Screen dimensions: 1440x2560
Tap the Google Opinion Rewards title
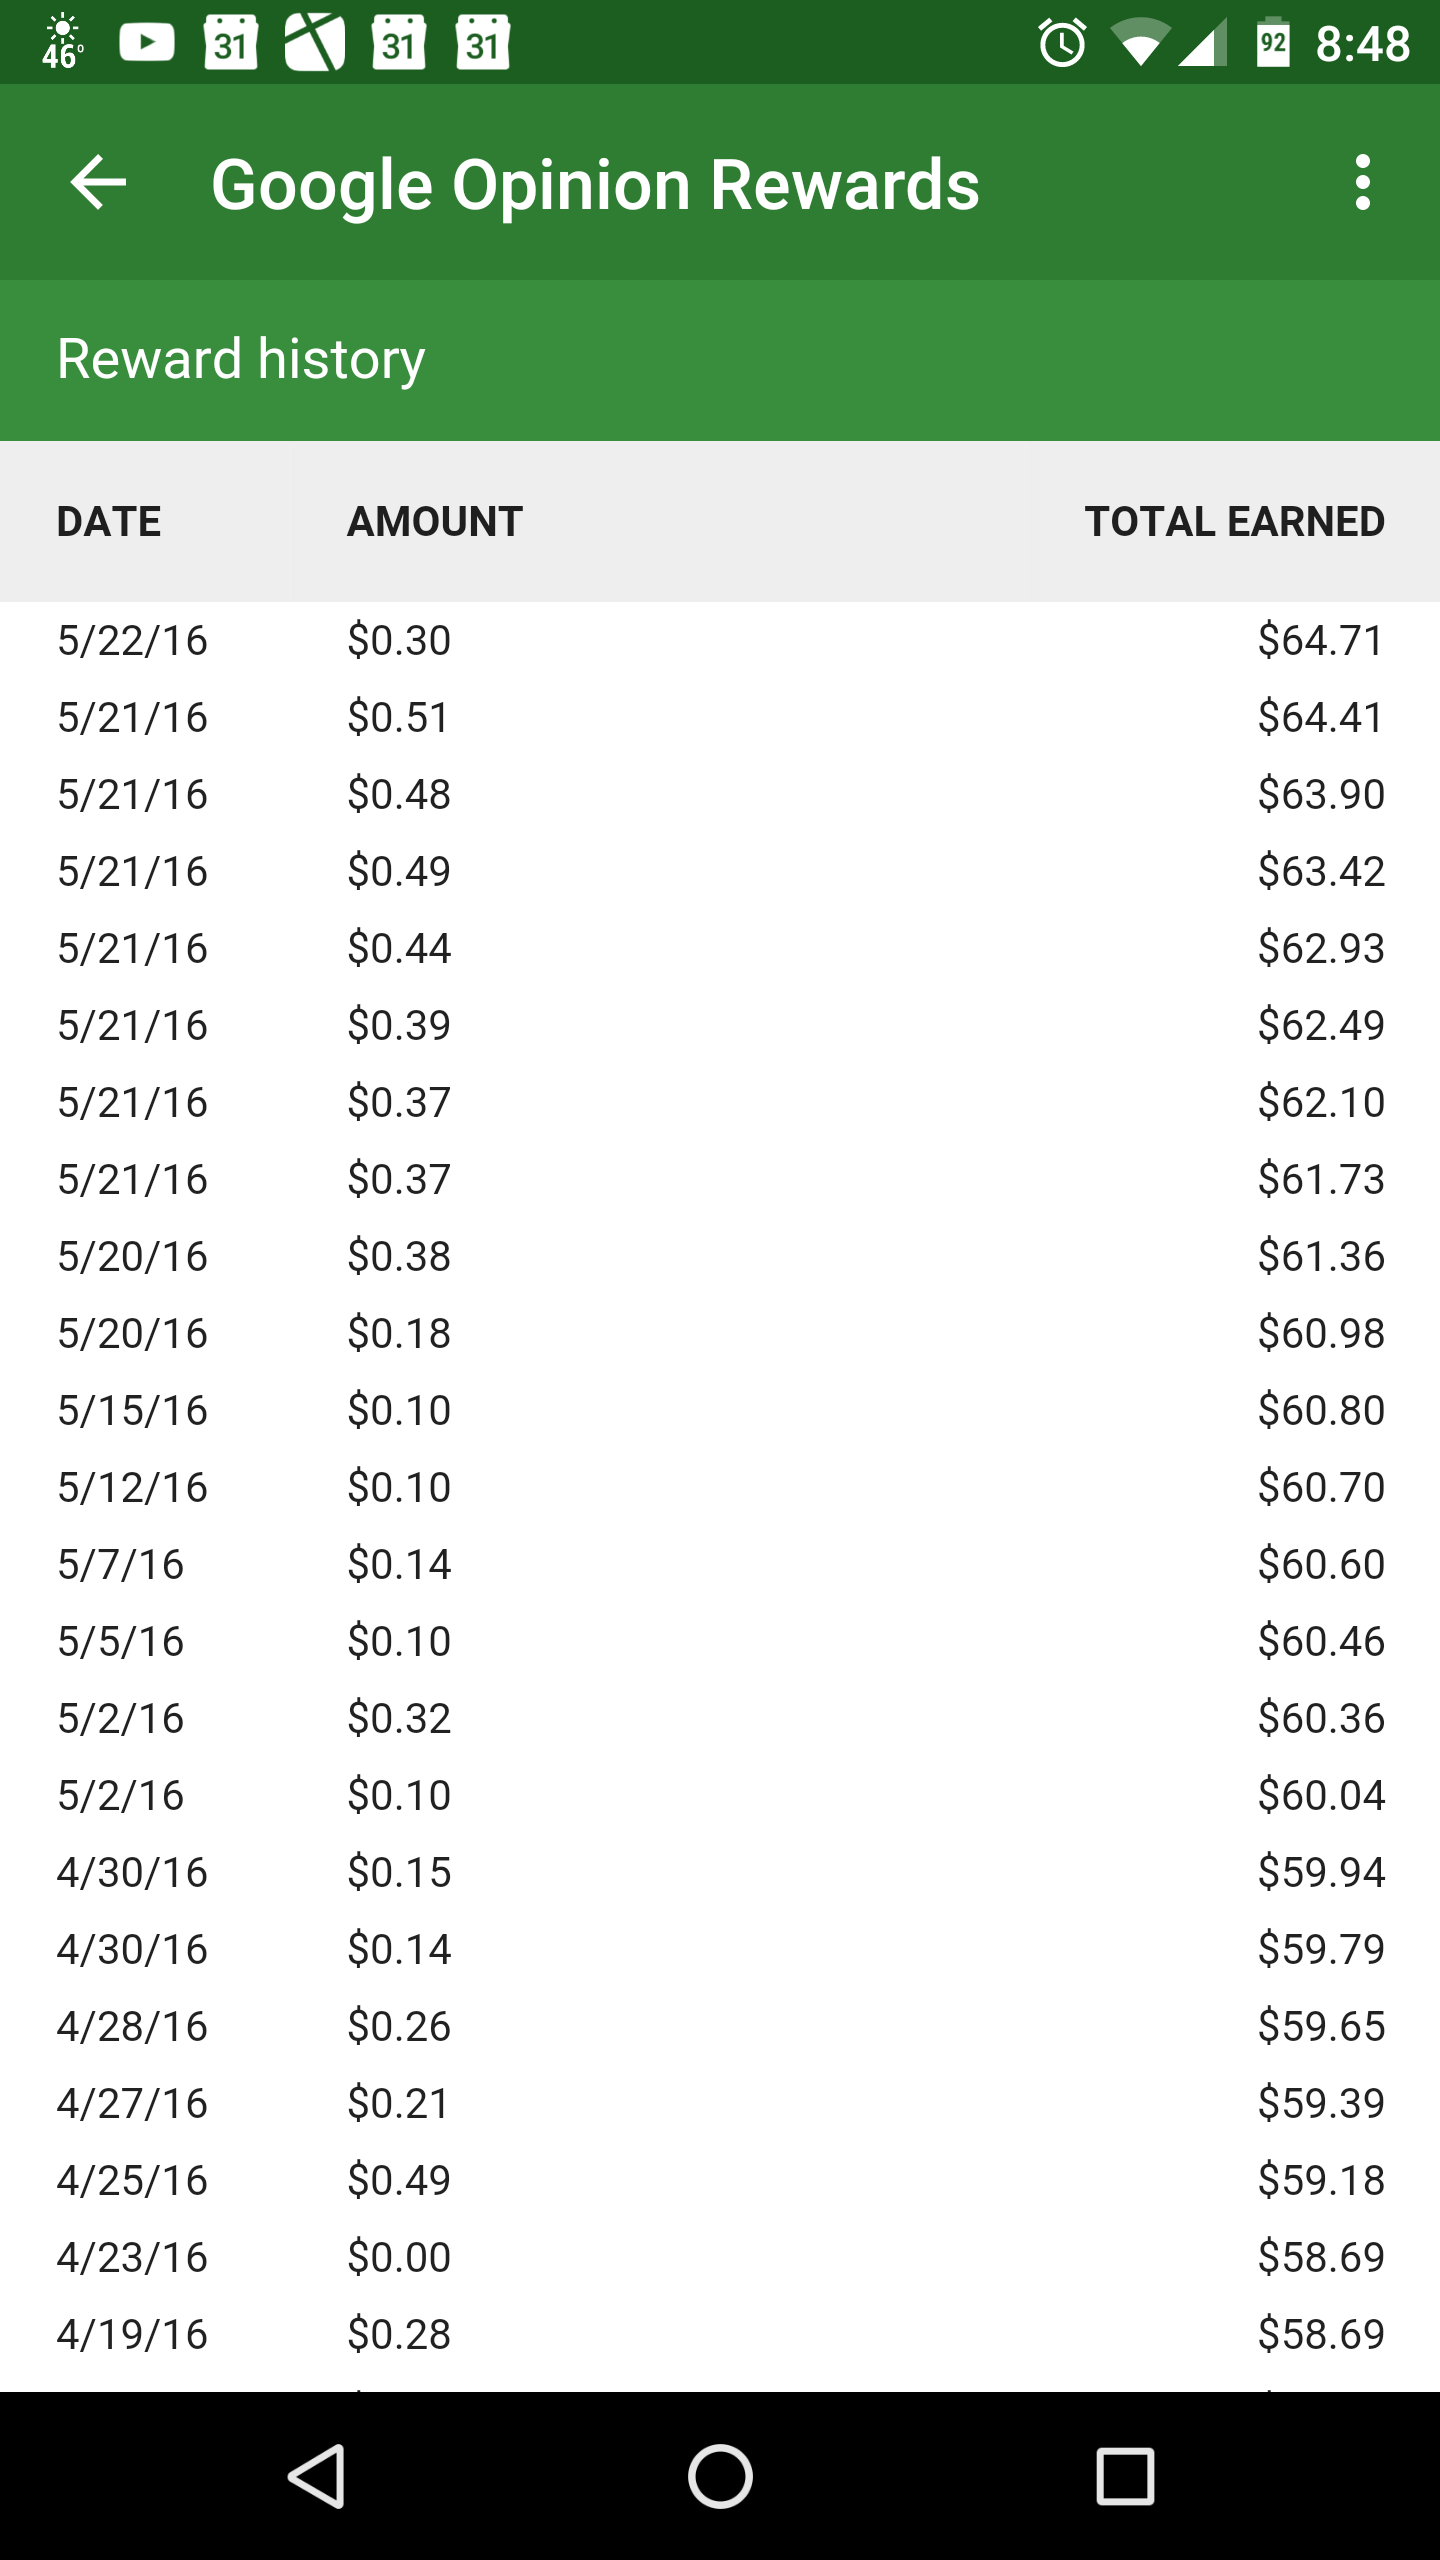(x=595, y=185)
